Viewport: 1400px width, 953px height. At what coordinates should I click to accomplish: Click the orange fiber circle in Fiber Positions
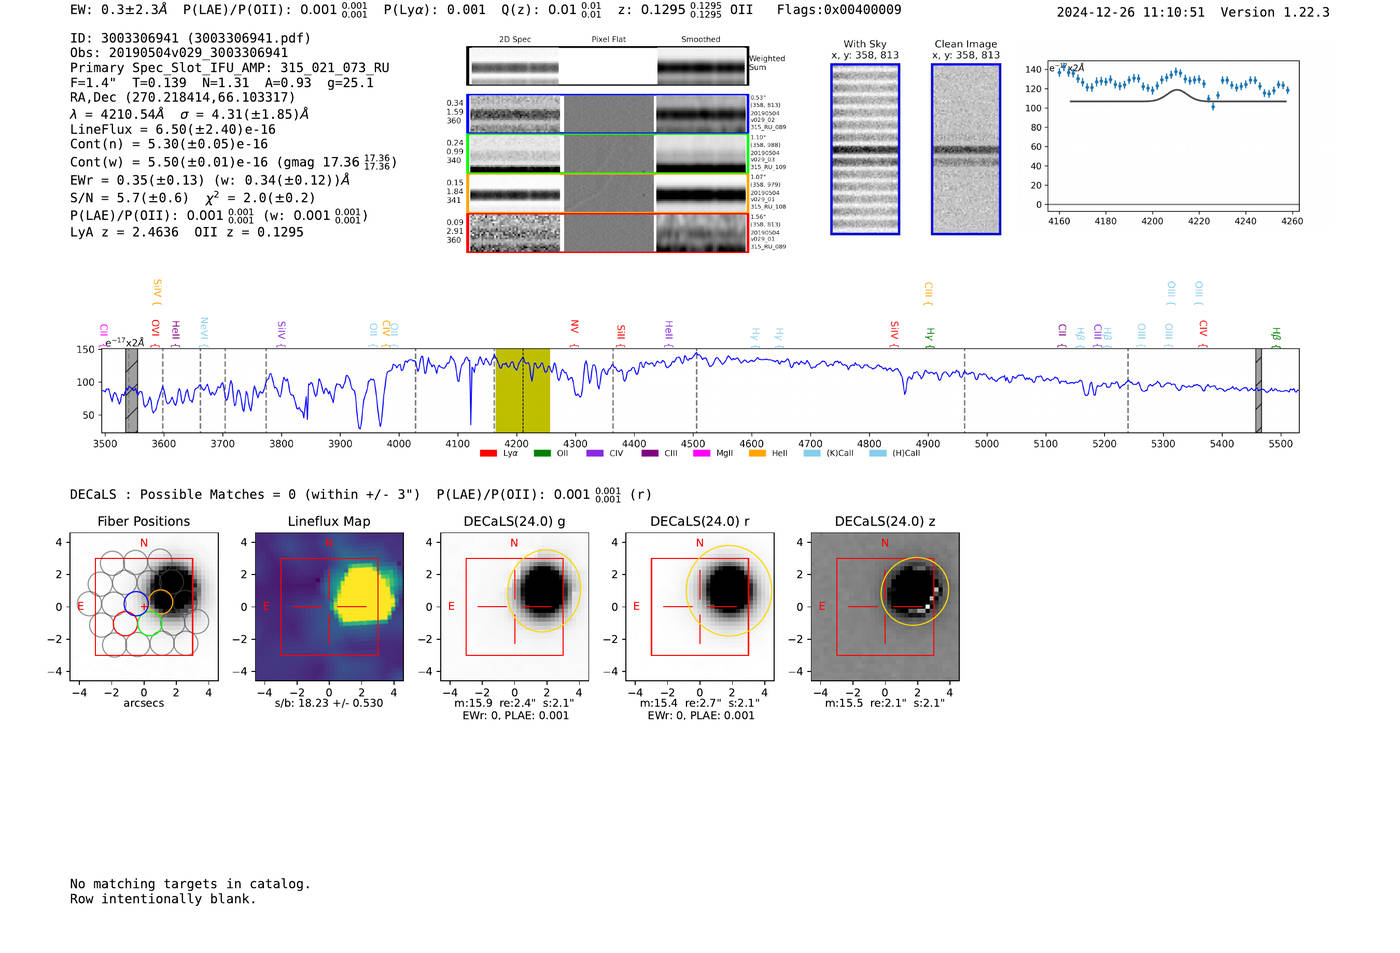tap(161, 602)
